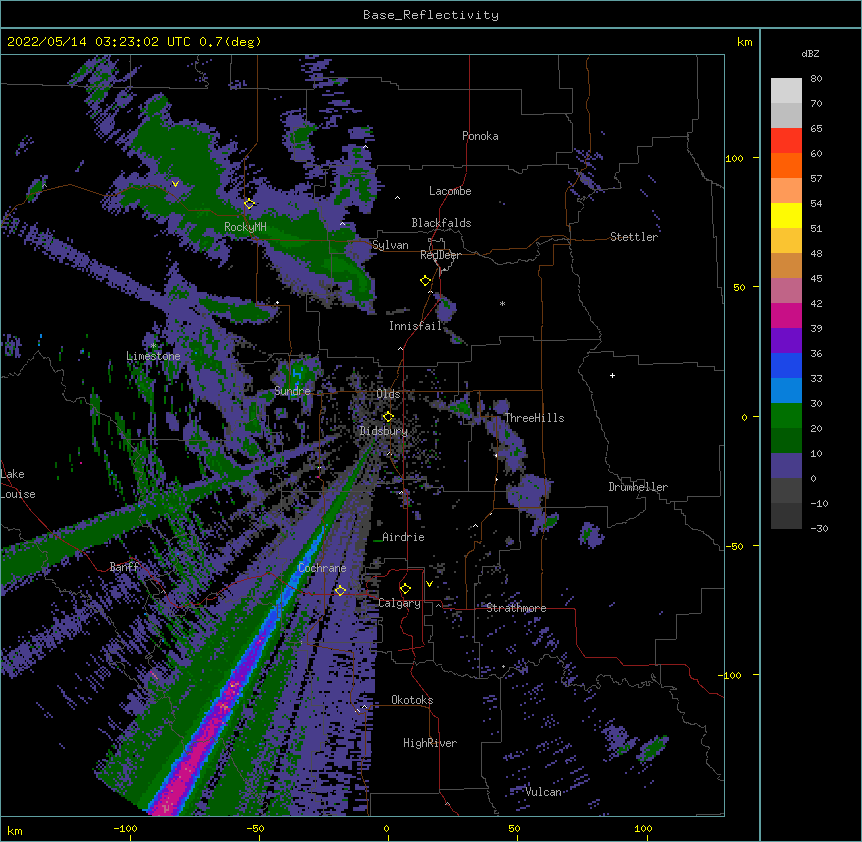Click the Strathmore town label
This screenshot has height=842, width=862.
click(516, 608)
